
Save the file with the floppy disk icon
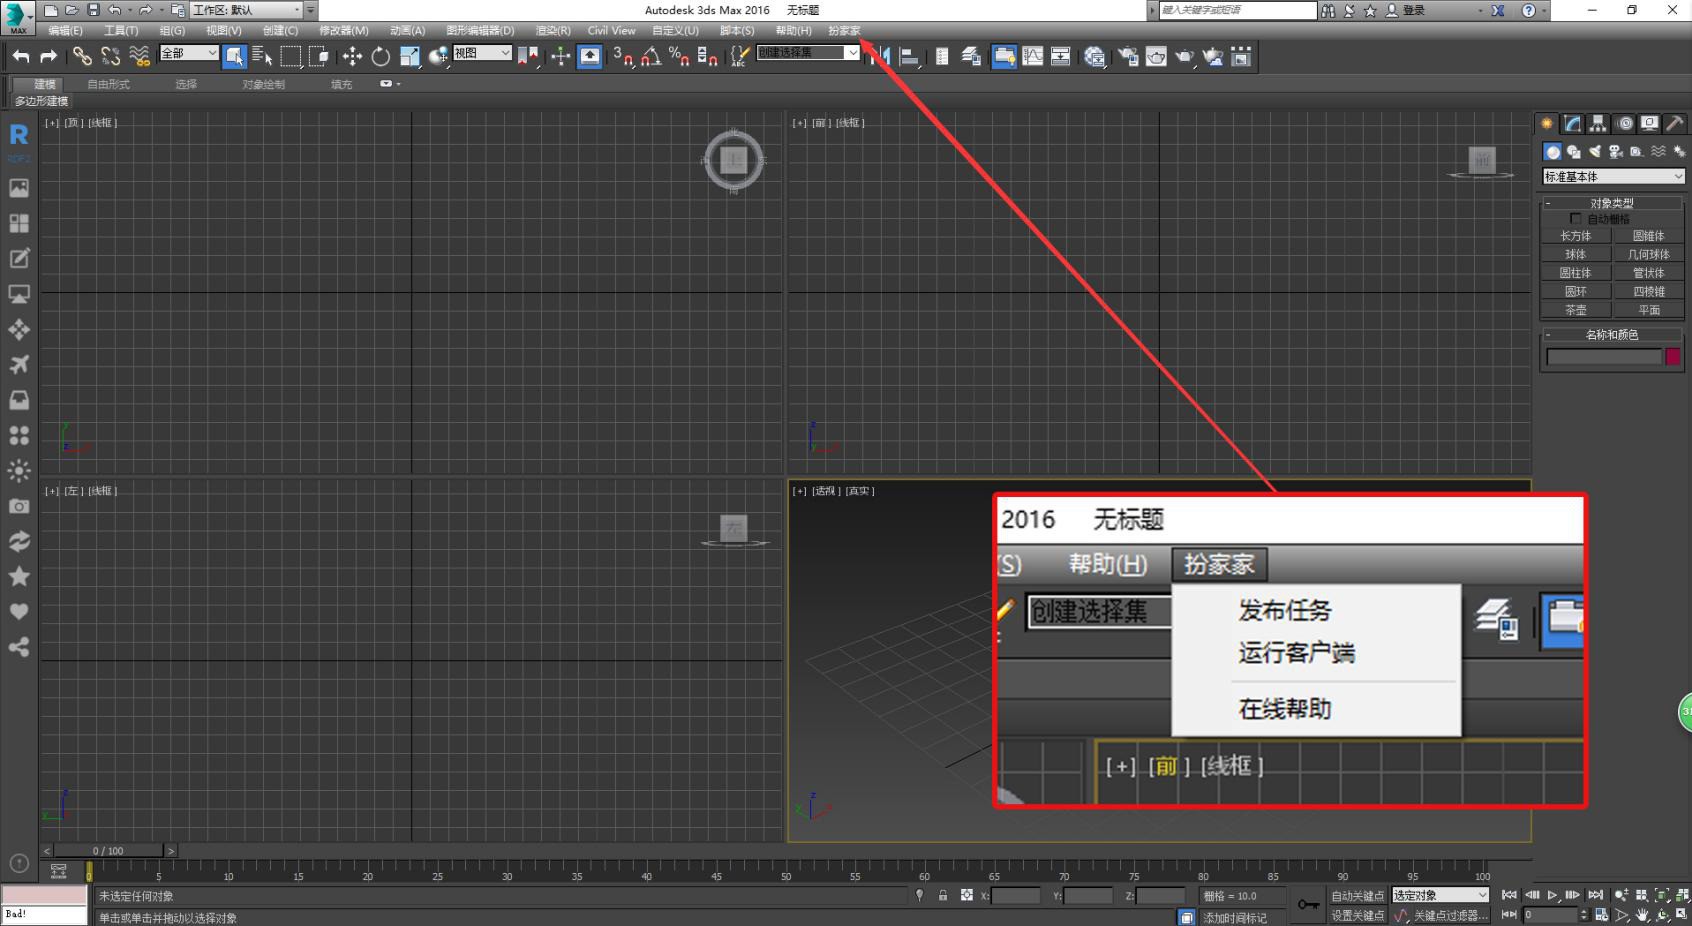(93, 10)
